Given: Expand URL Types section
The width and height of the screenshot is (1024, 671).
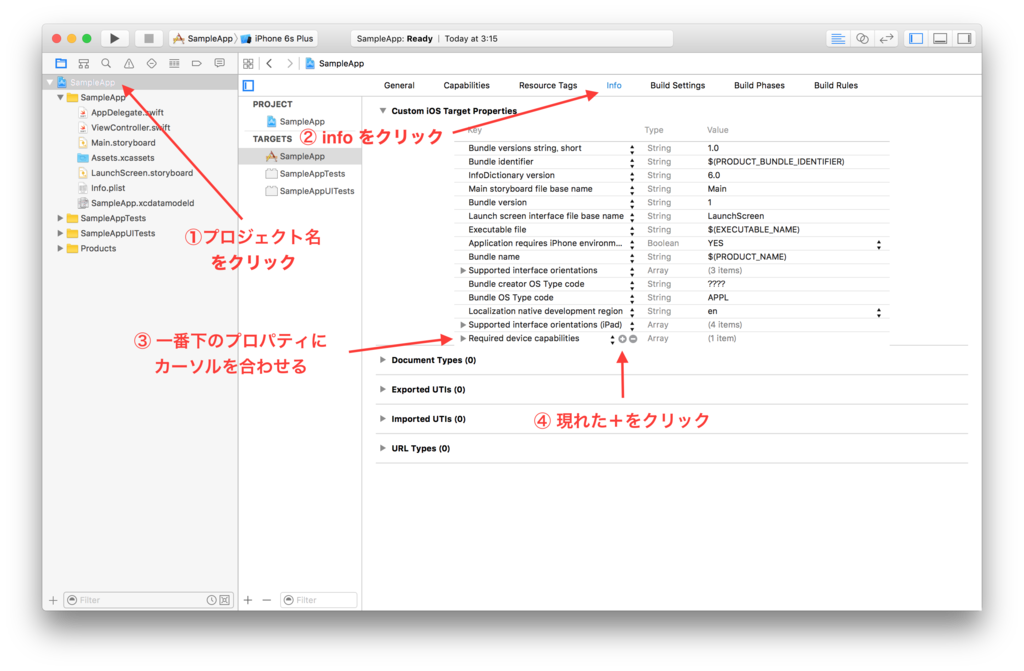Looking at the screenshot, I should (x=383, y=448).
